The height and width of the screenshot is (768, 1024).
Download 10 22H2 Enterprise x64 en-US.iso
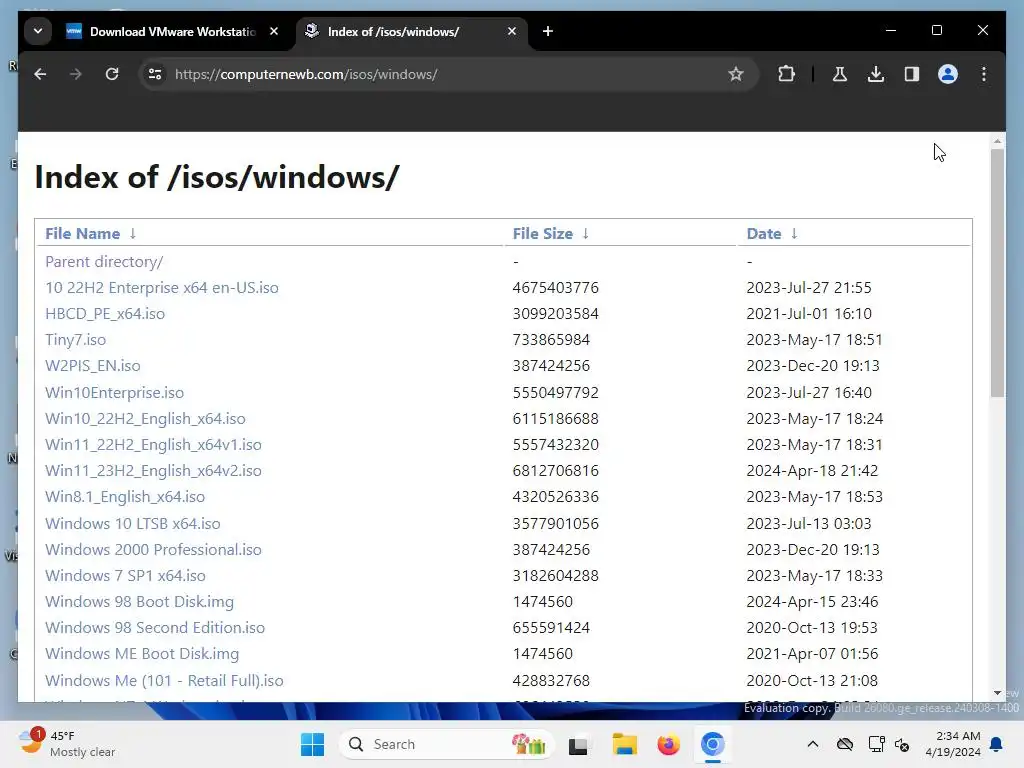[162, 288]
